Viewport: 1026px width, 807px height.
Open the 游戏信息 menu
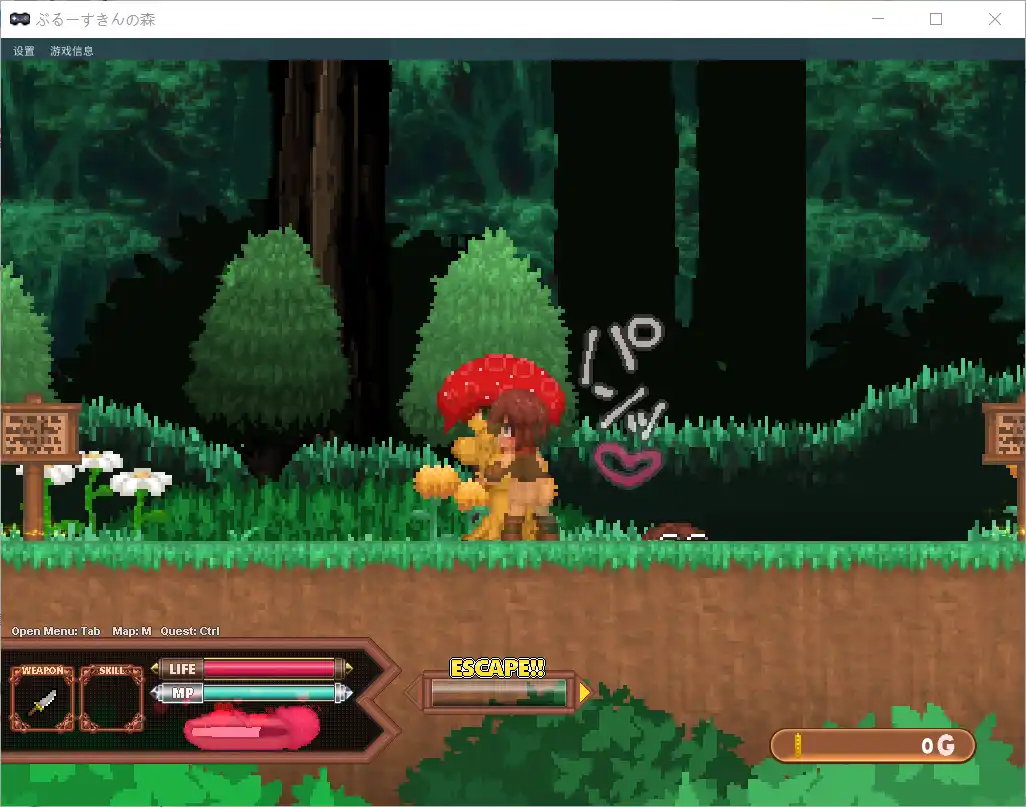[x=71, y=51]
